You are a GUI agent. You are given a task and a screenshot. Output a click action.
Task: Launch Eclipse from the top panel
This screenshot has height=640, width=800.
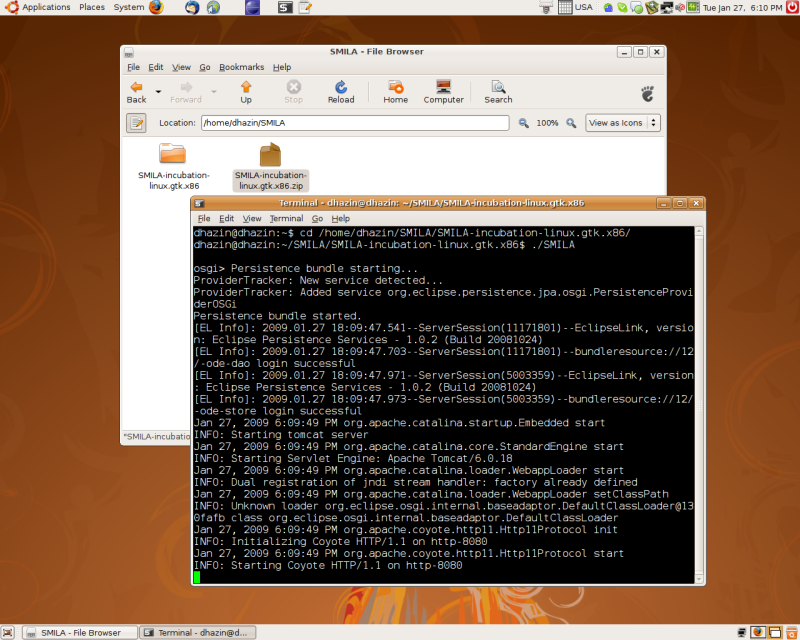pyautogui.click(x=252, y=7)
